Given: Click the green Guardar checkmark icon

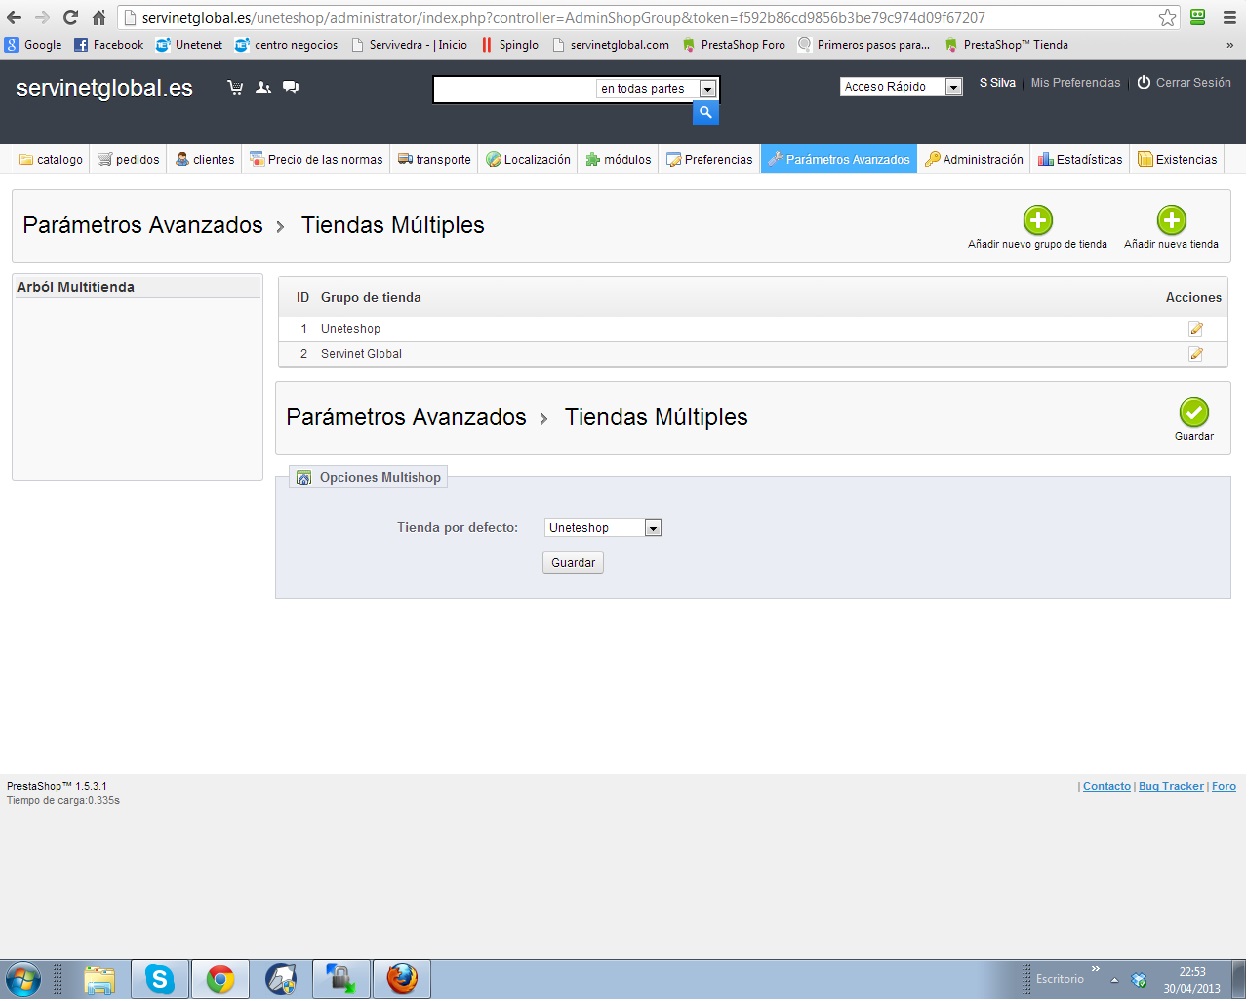Looking at the screenshot, I should click(1194, 412).
